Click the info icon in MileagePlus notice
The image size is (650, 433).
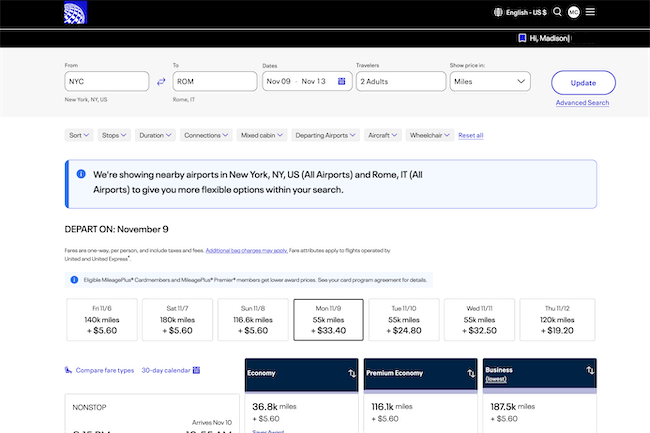pos(74,280)
